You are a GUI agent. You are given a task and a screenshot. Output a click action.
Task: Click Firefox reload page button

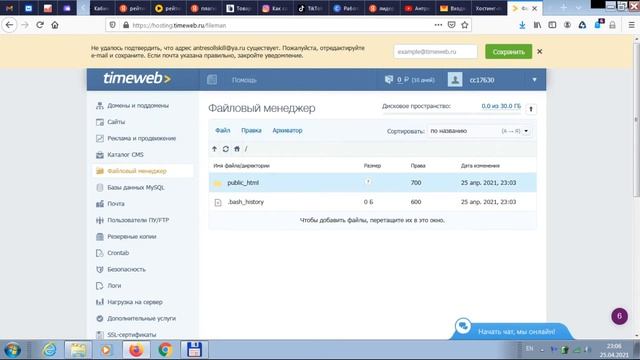pos(40,25)
